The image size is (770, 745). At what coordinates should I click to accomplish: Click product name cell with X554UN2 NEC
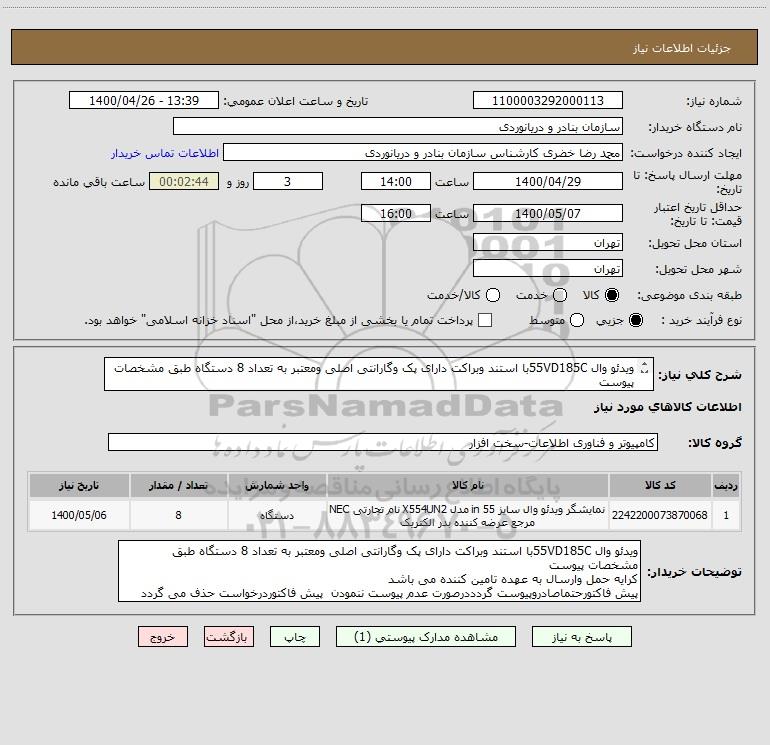[x=468, y=515]
